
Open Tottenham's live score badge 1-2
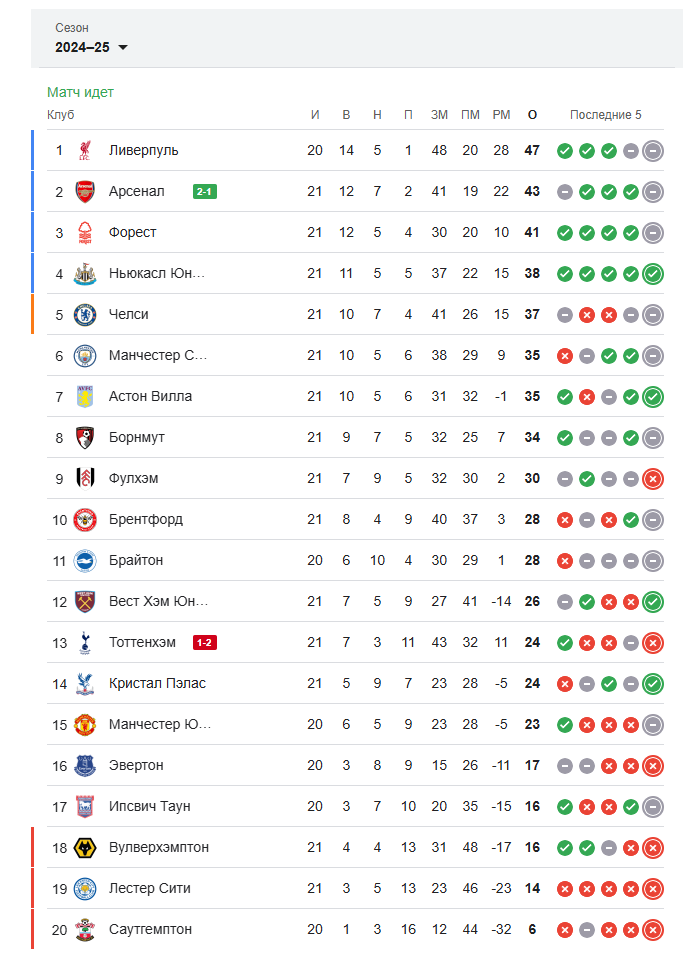pyautogui.click(x=205, y=642)
